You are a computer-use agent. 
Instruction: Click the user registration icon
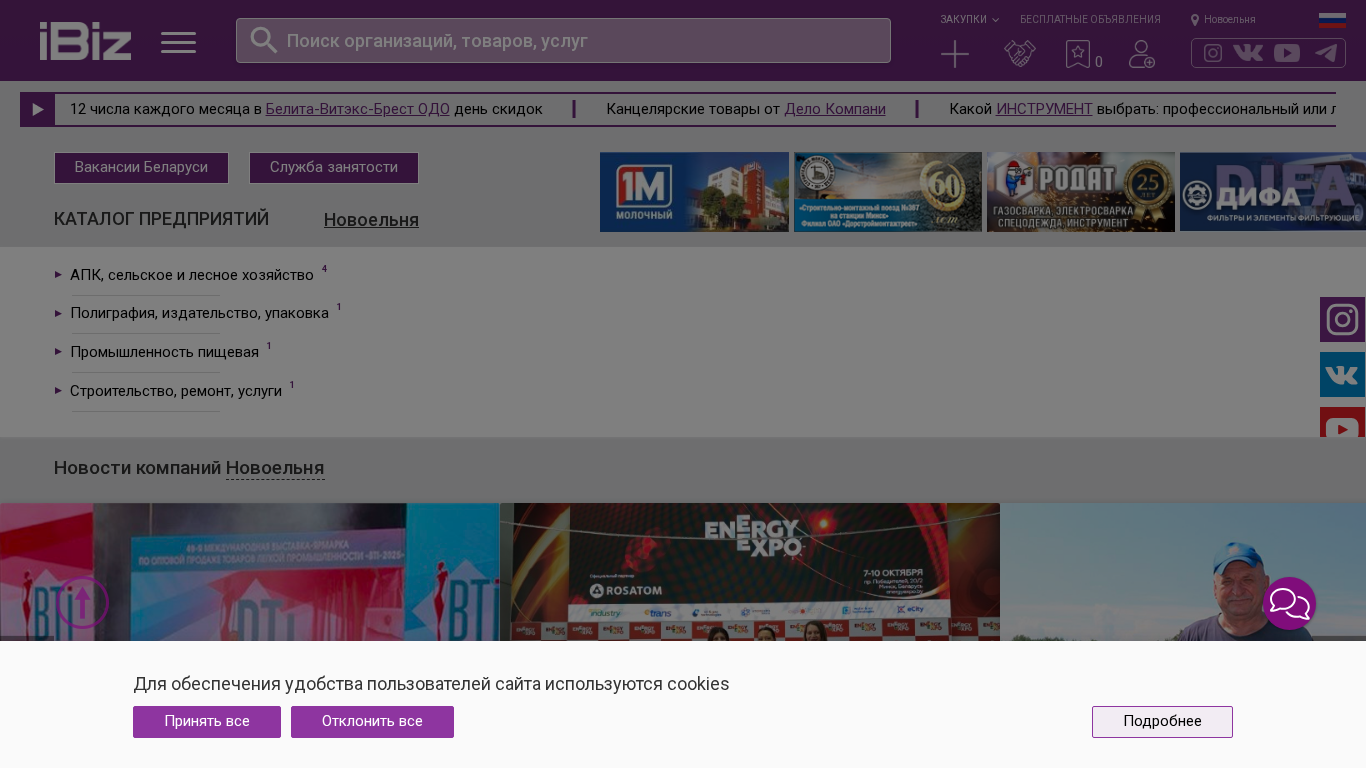tap(1142, 54)
